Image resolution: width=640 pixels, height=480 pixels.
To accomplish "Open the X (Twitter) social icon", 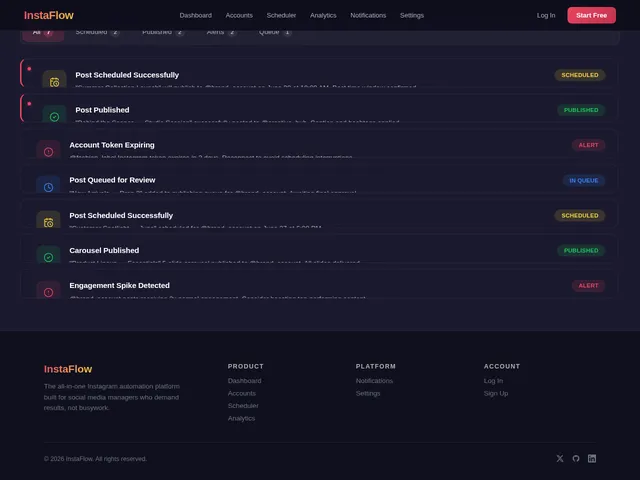I will [560, 458].
